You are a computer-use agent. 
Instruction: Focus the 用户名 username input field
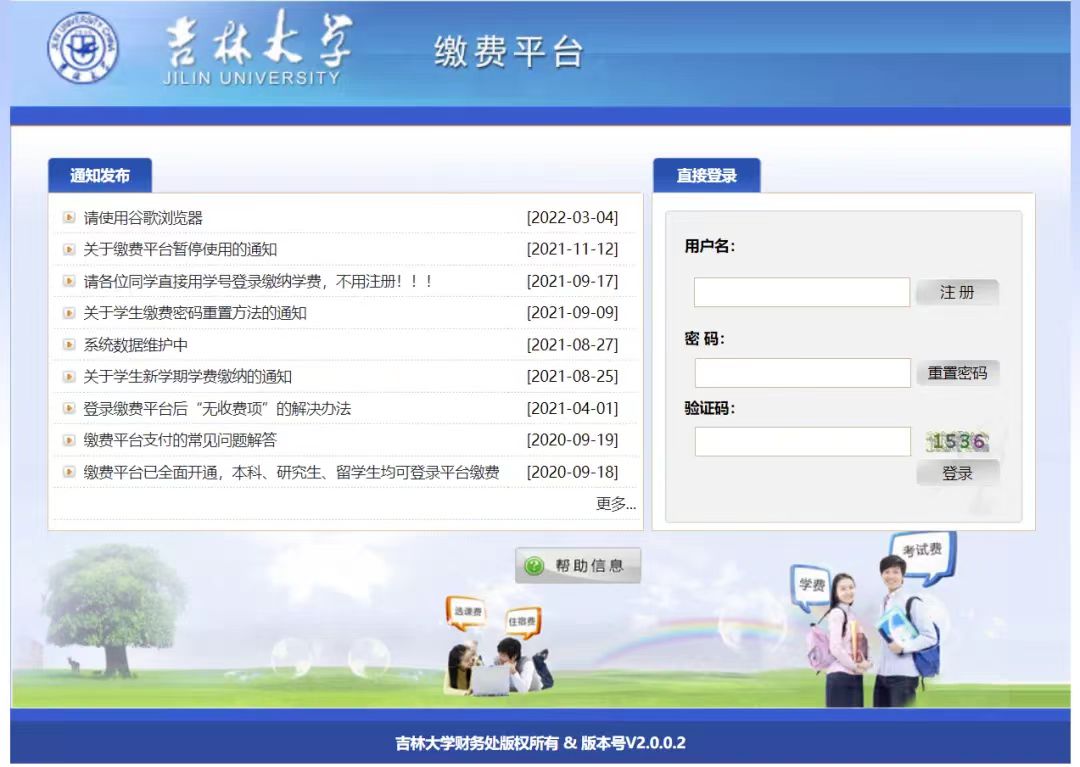(x=801, y=292)
